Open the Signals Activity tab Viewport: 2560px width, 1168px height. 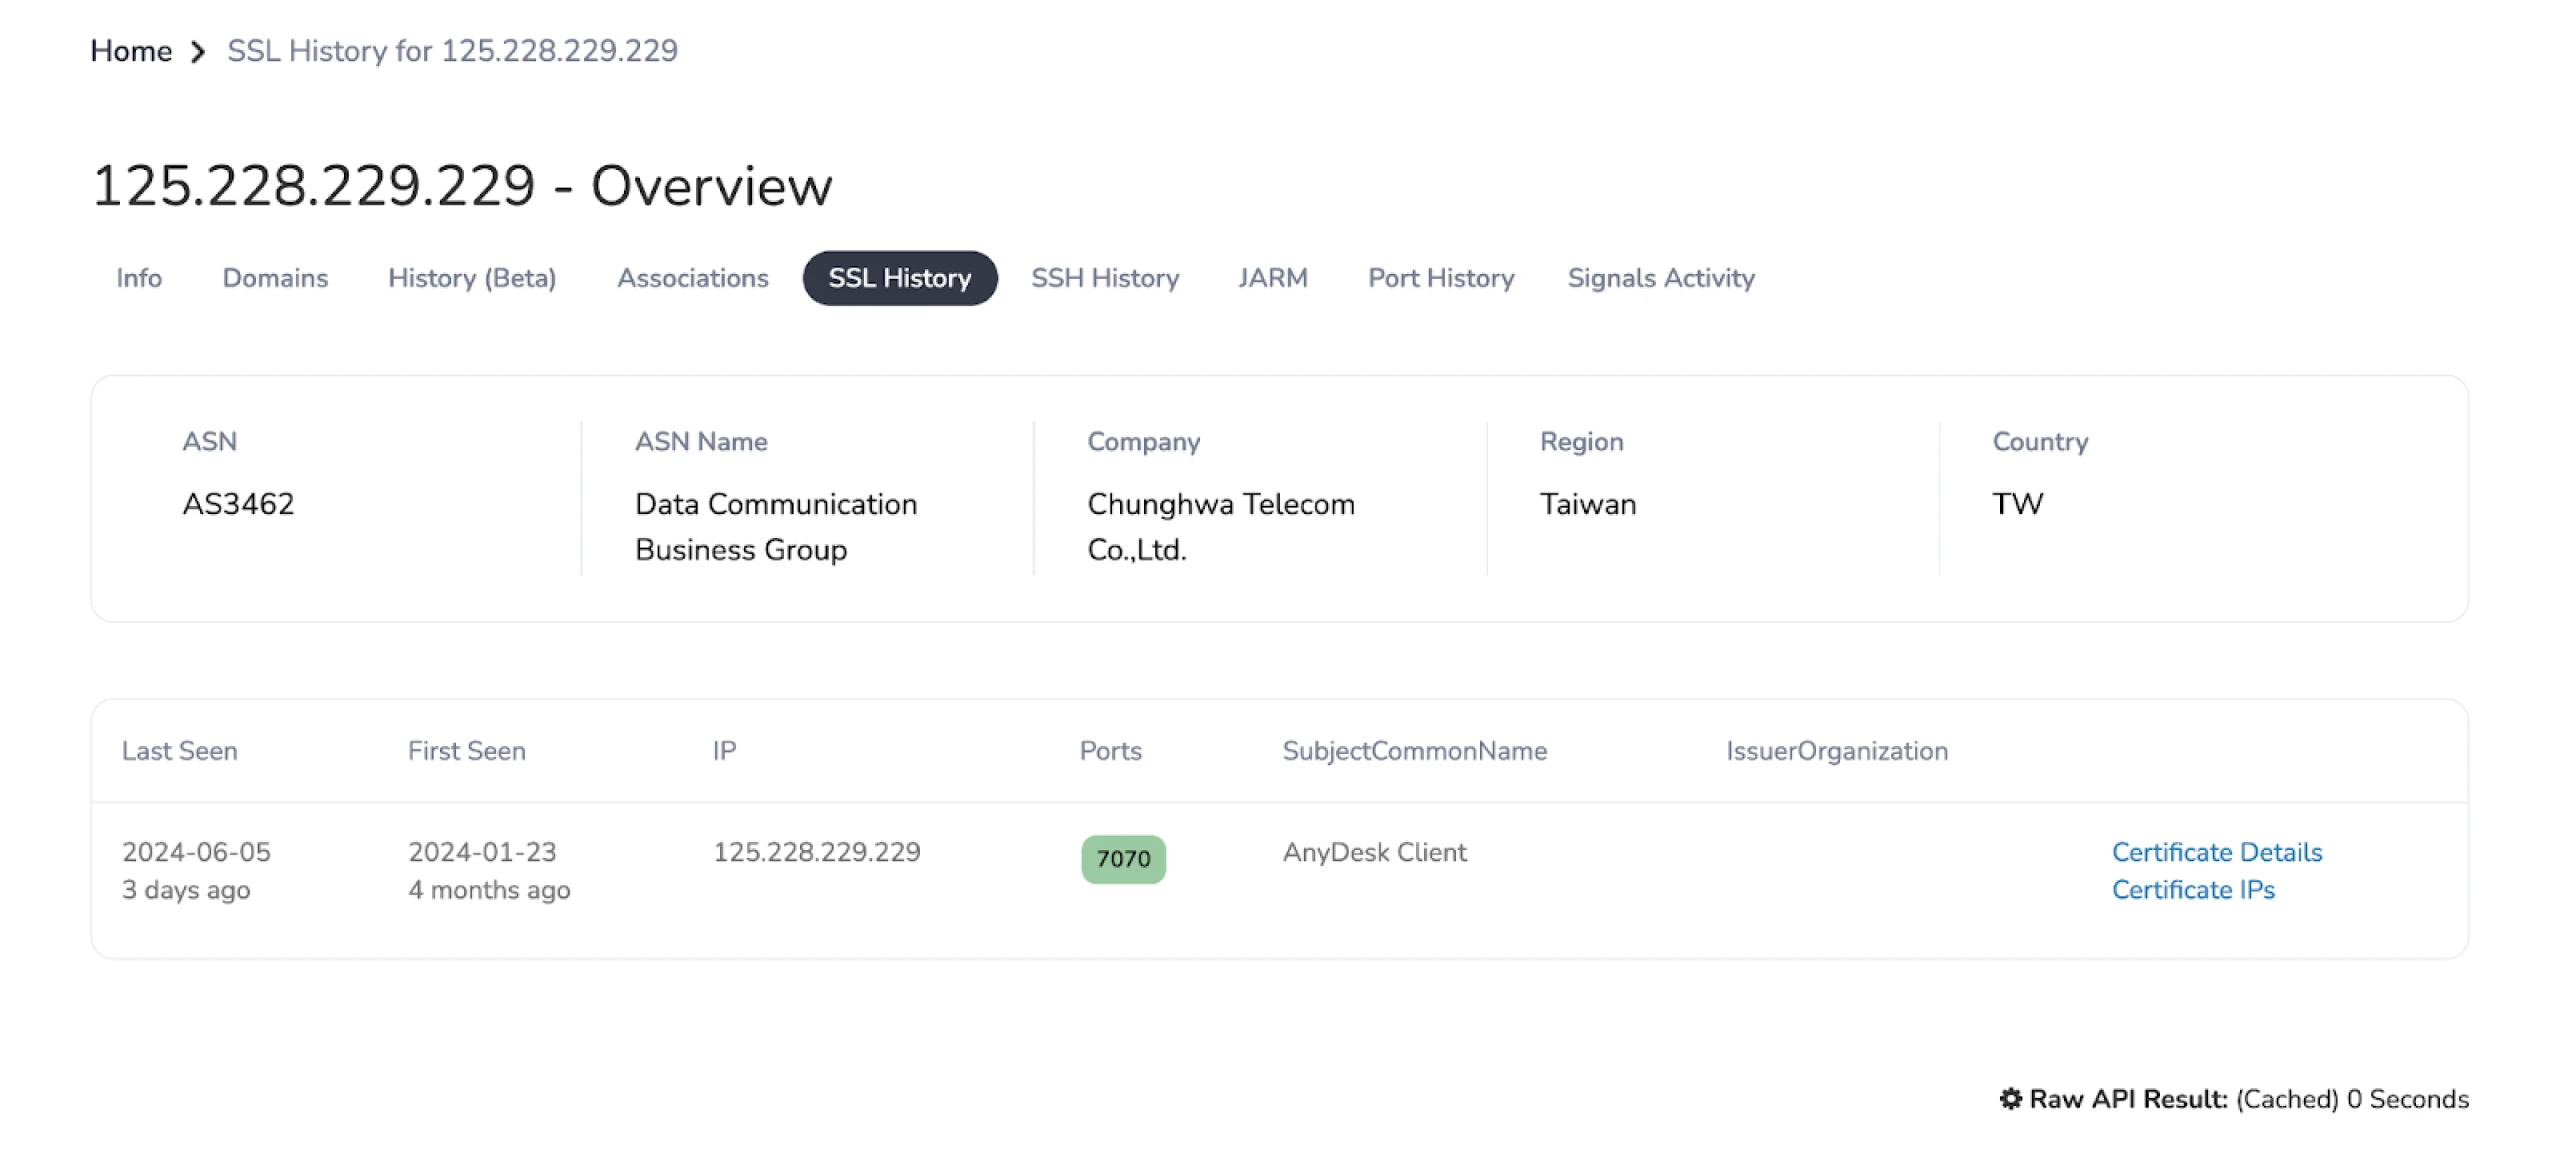(1661, 278)
